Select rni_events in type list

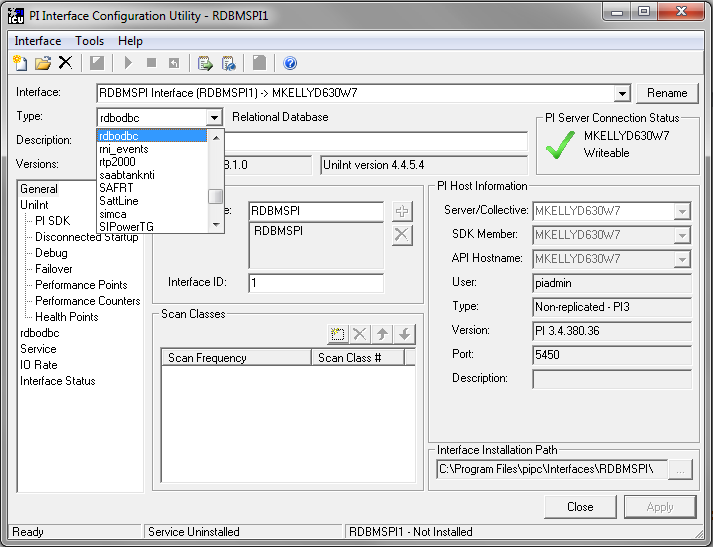[x=152, y=149]
